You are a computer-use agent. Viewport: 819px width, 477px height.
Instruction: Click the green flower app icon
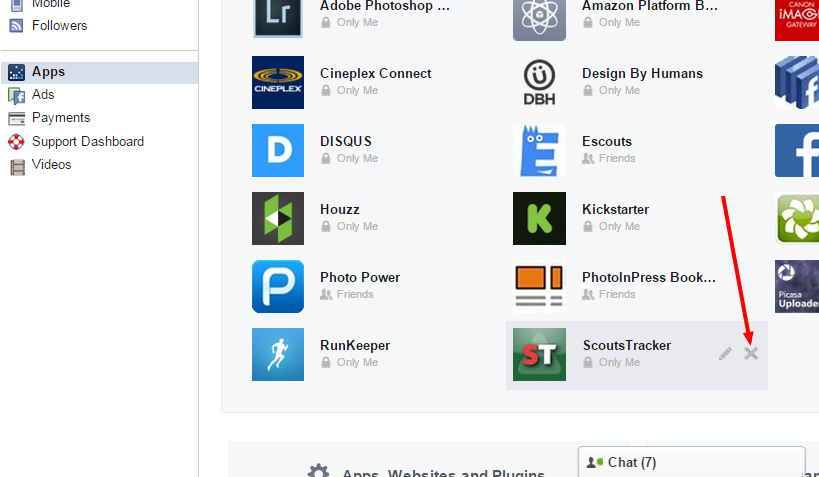797,218
